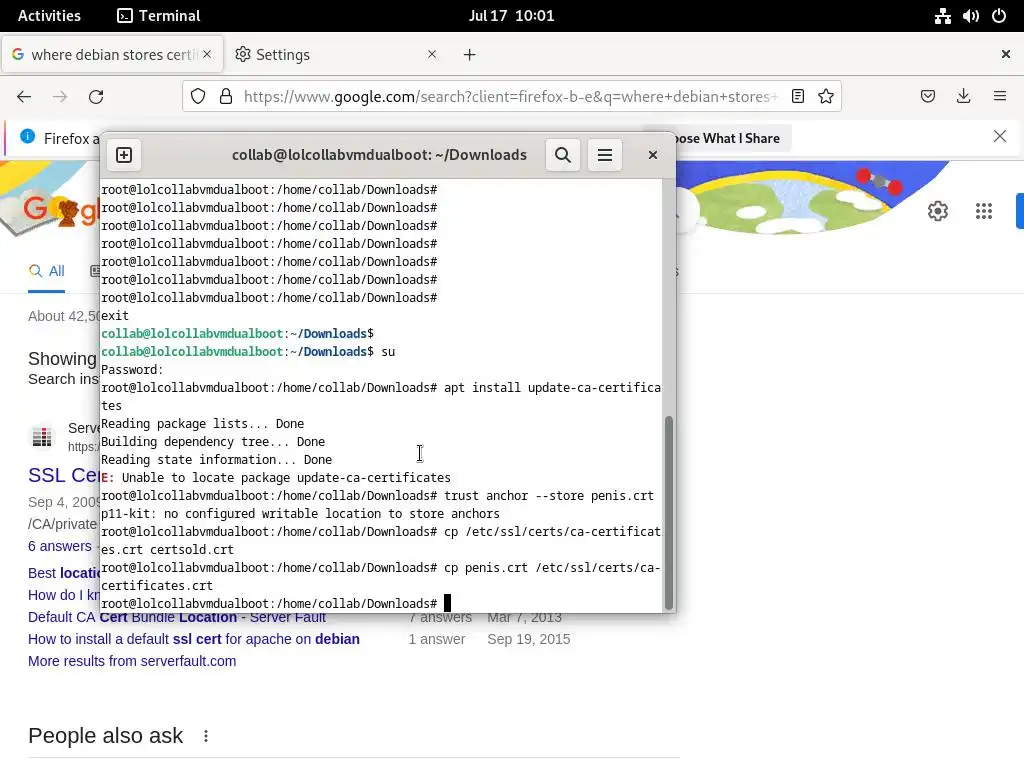
Task: Open a new Firefox tab
Action: pyautogui.click(x=470, y=55)
